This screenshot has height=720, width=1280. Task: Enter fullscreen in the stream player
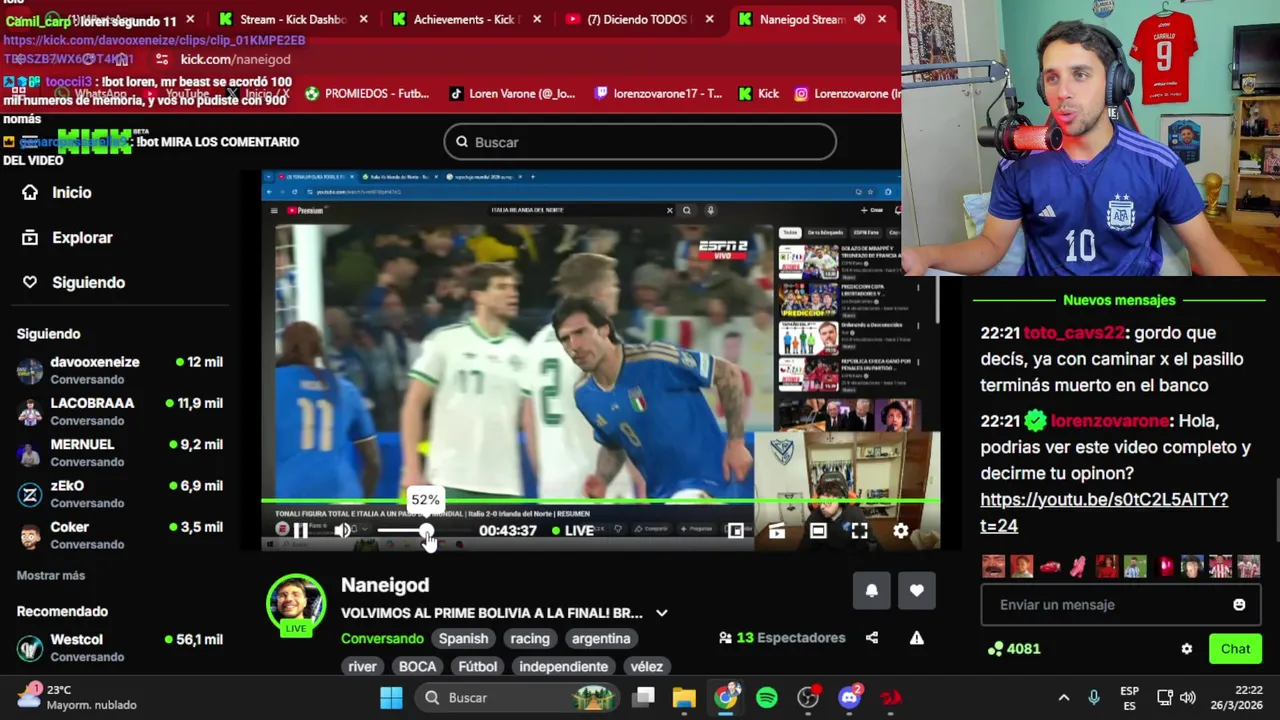pos(859,531)
